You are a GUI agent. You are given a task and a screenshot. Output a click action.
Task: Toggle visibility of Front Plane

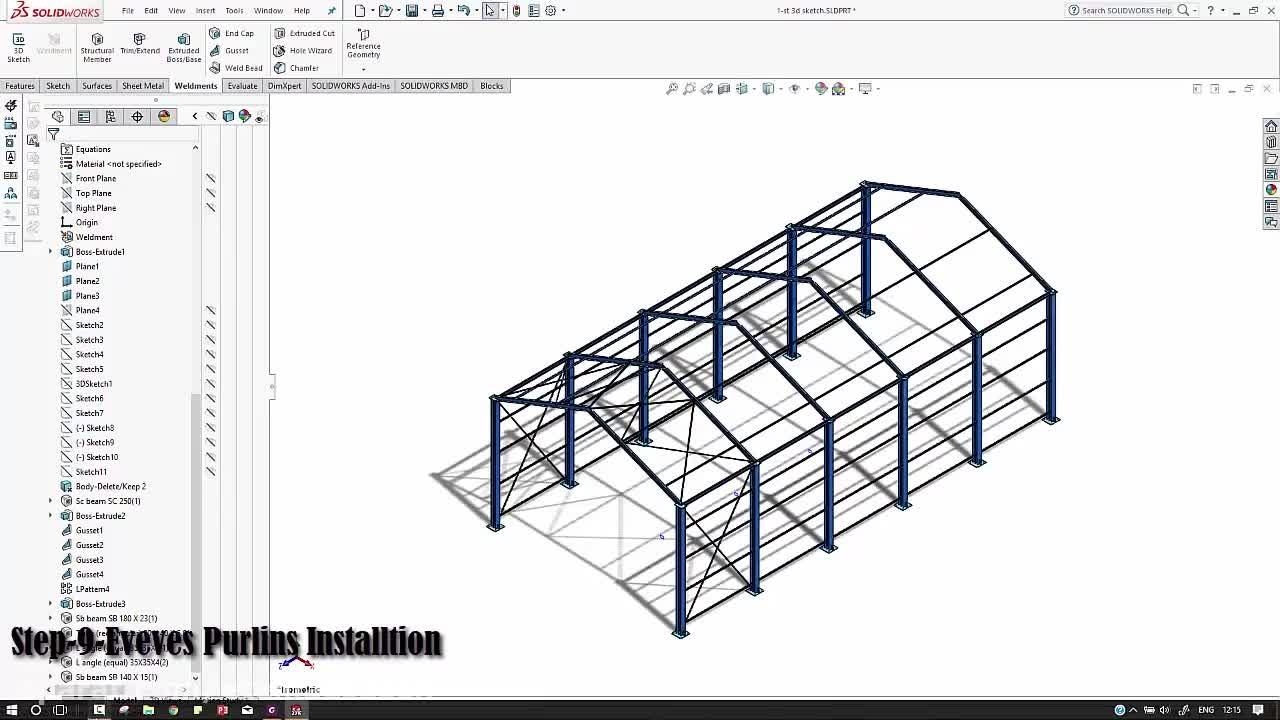(211, 179)
